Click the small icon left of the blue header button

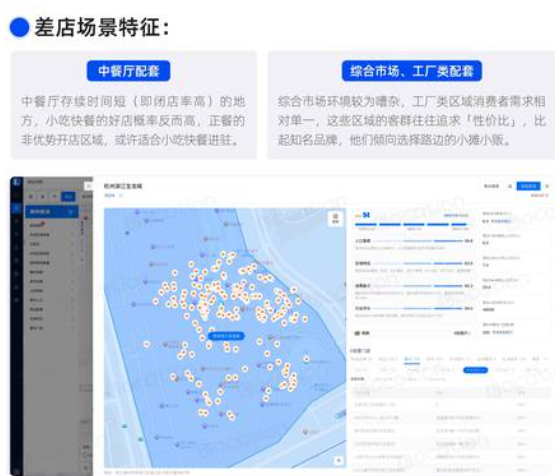(x=510, y=186)
